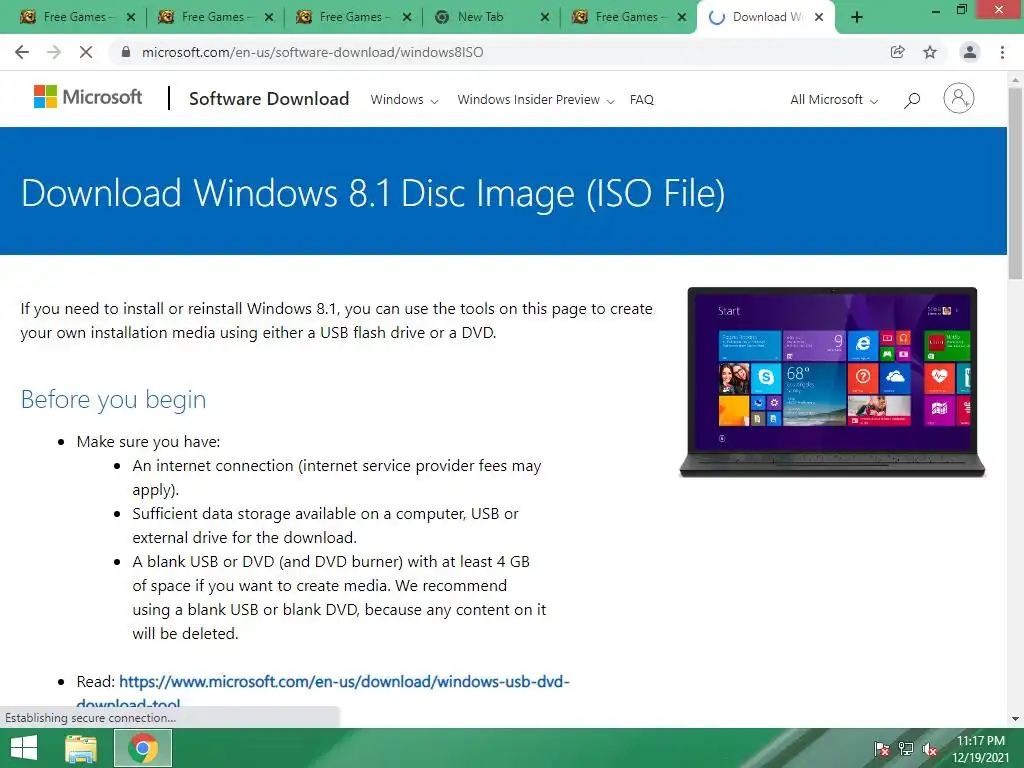Click the address bar URL field

tap(496, 52)
